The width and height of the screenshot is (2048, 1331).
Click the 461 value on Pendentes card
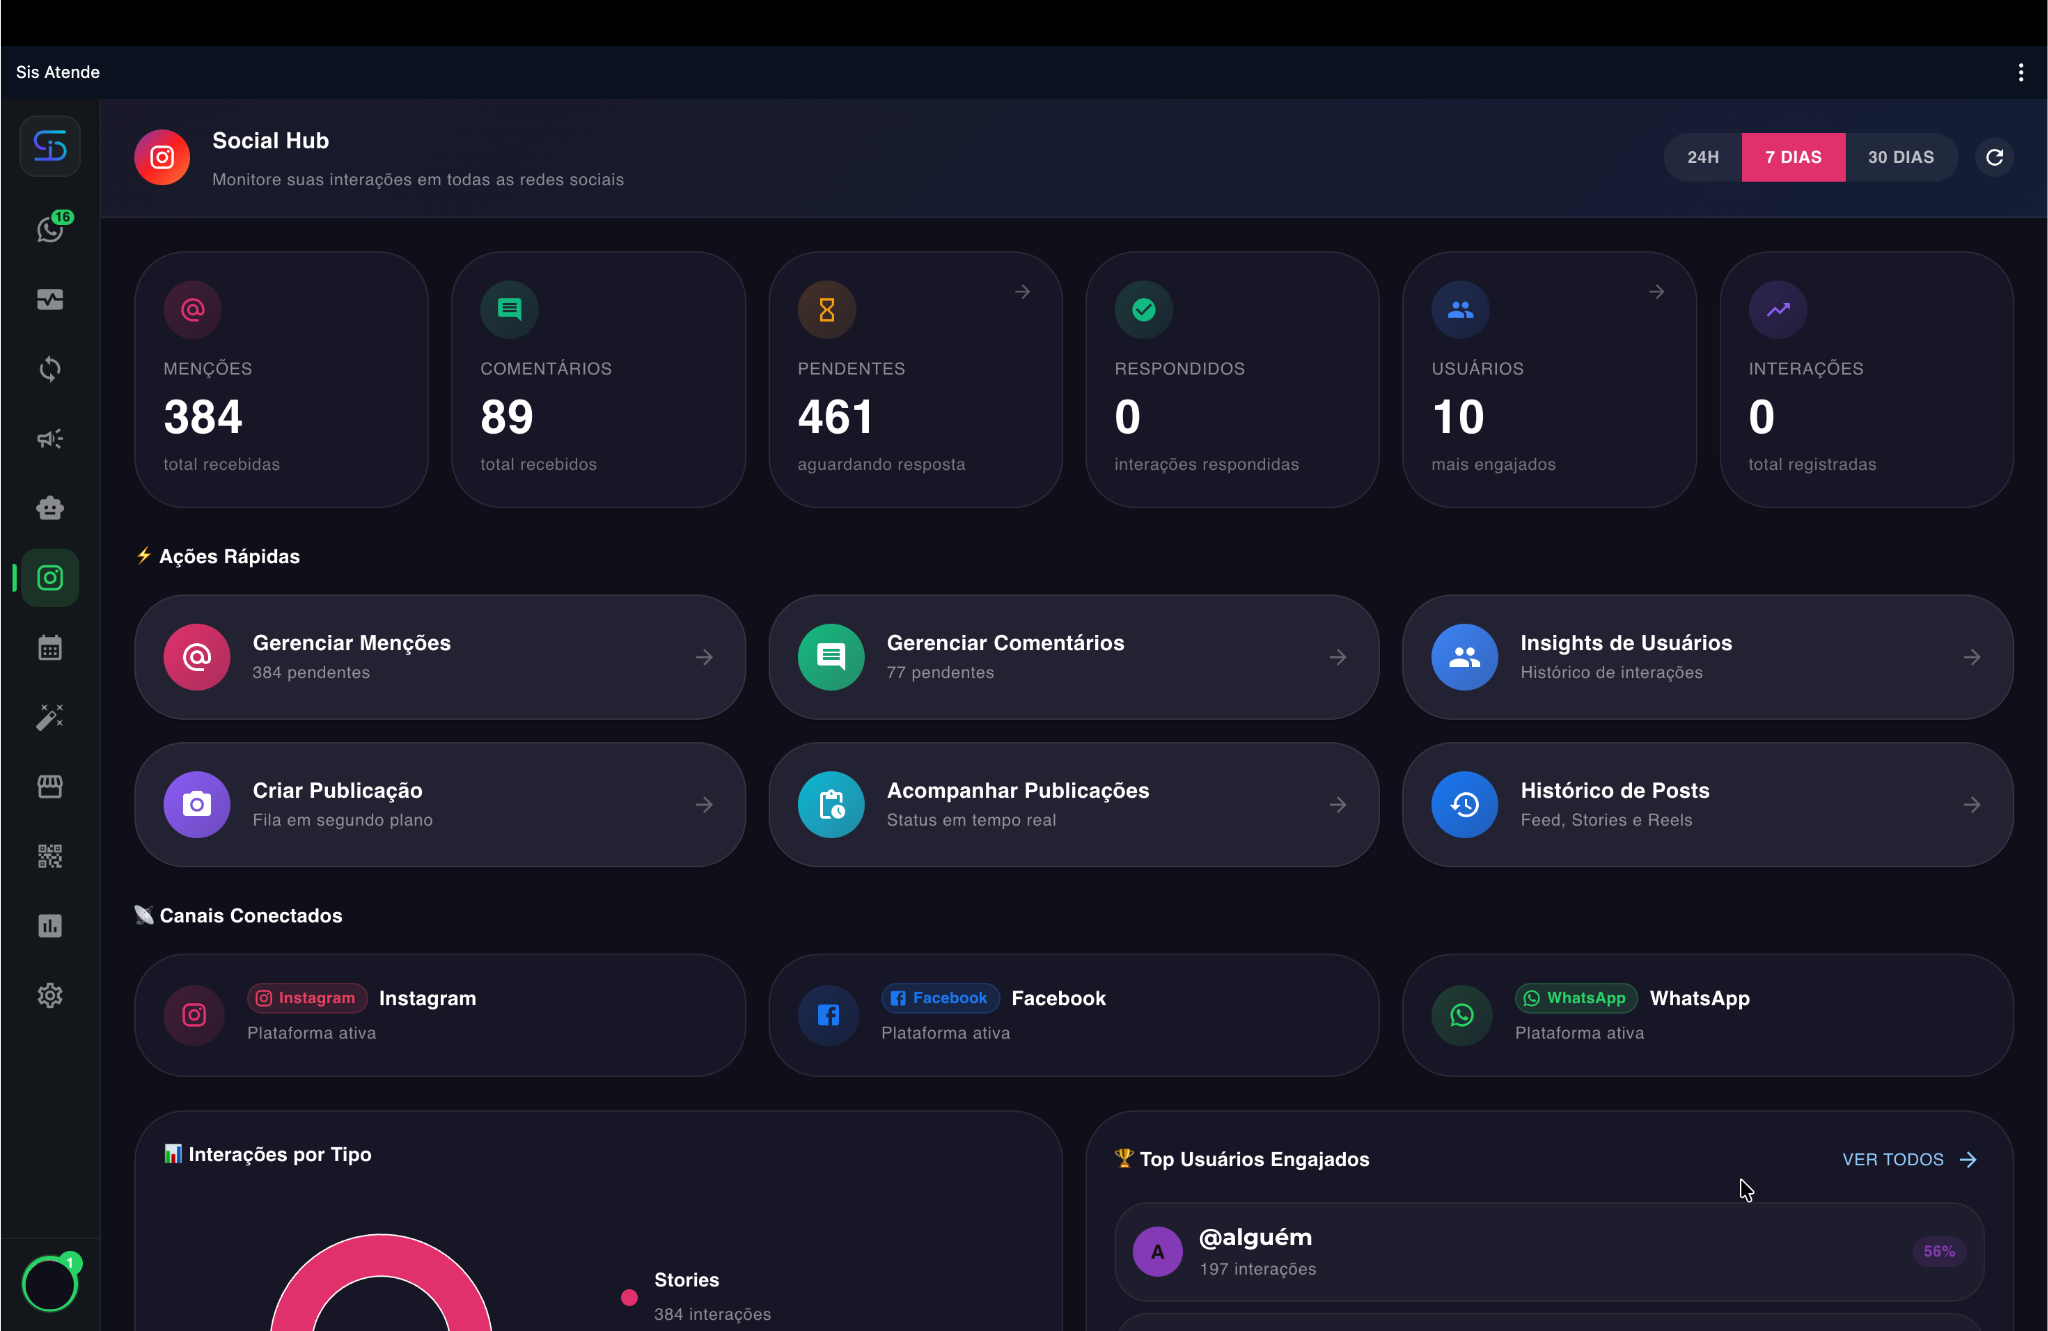coord(835,417)
